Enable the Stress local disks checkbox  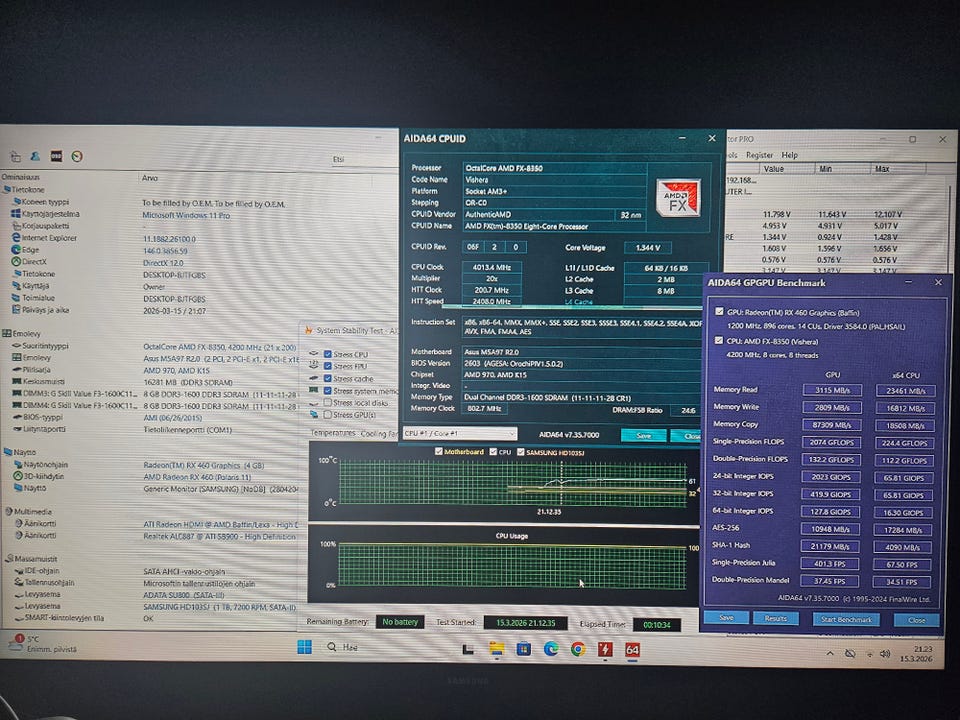click(x=328, y=402)
